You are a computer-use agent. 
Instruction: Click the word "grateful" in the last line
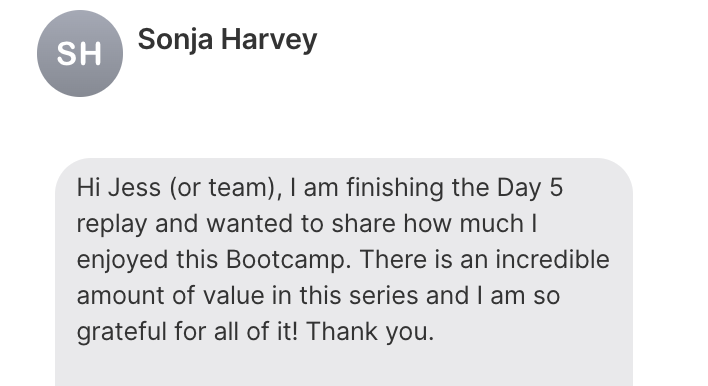[x=122, y=332]
